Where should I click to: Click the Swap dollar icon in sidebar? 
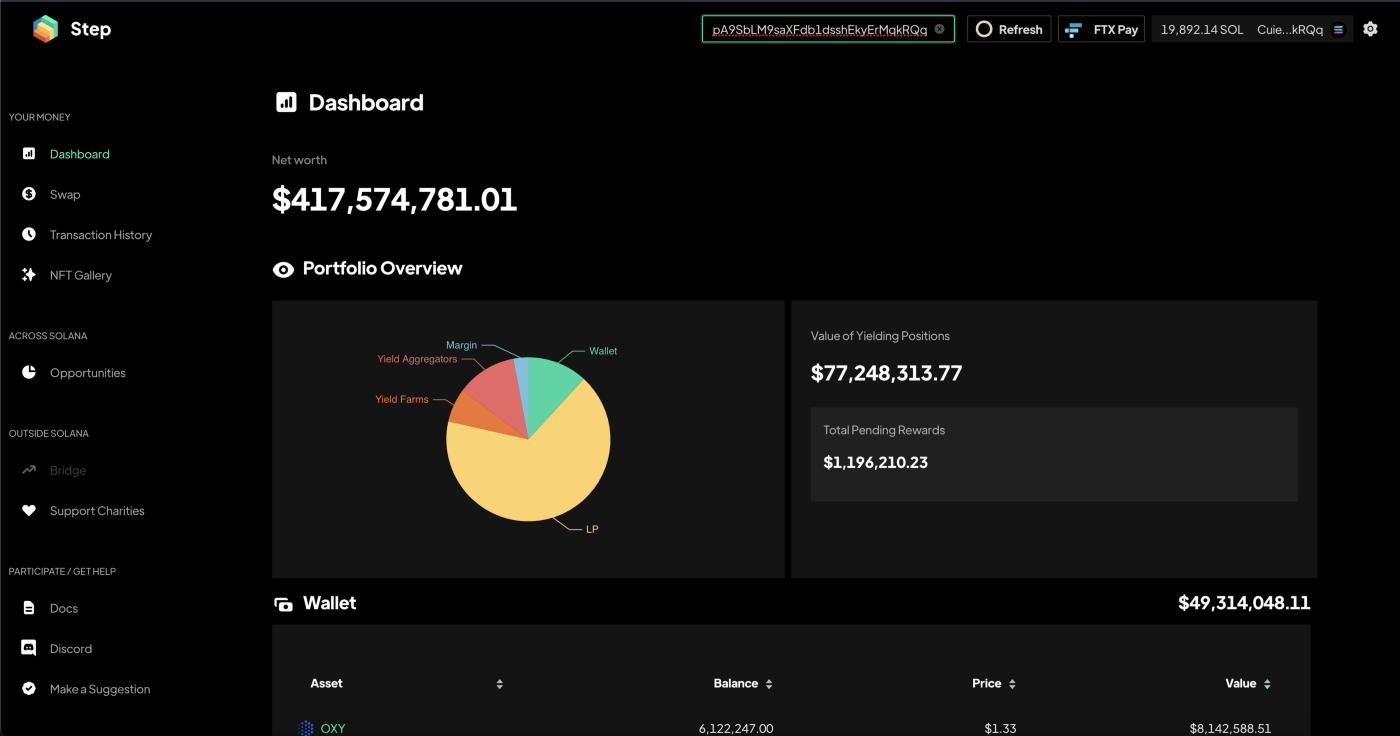(x=29, y=194)
